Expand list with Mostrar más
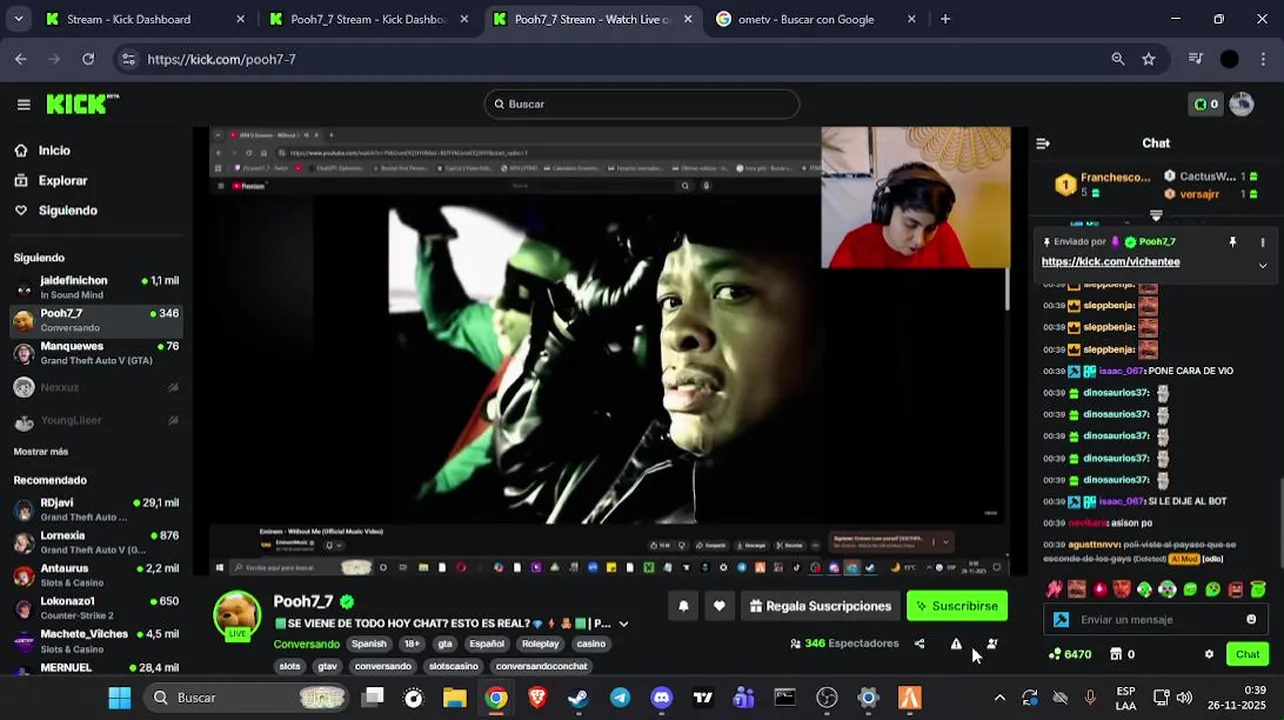The height and width of the screenshot is (720, 1284). (x=41, y=452)
